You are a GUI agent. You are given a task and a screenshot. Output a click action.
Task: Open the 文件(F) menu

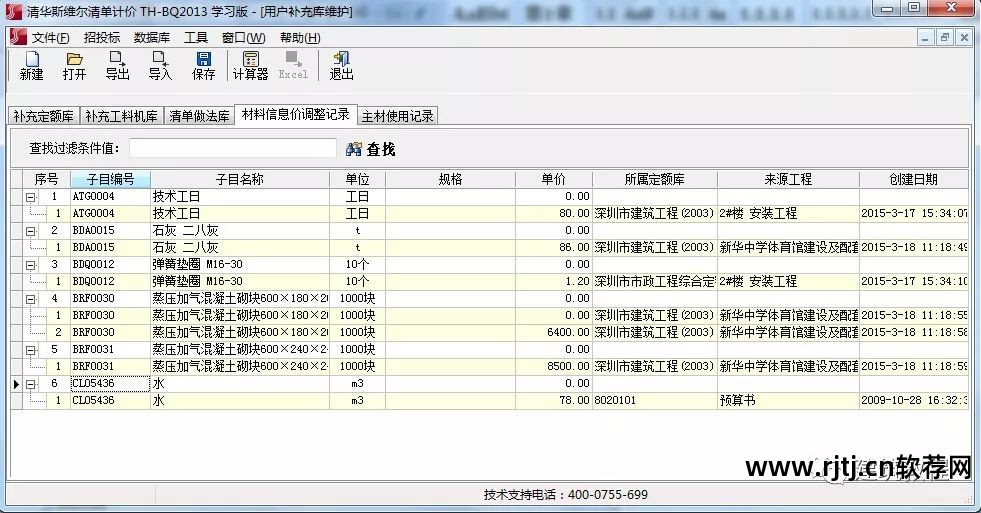click(51, 38)
